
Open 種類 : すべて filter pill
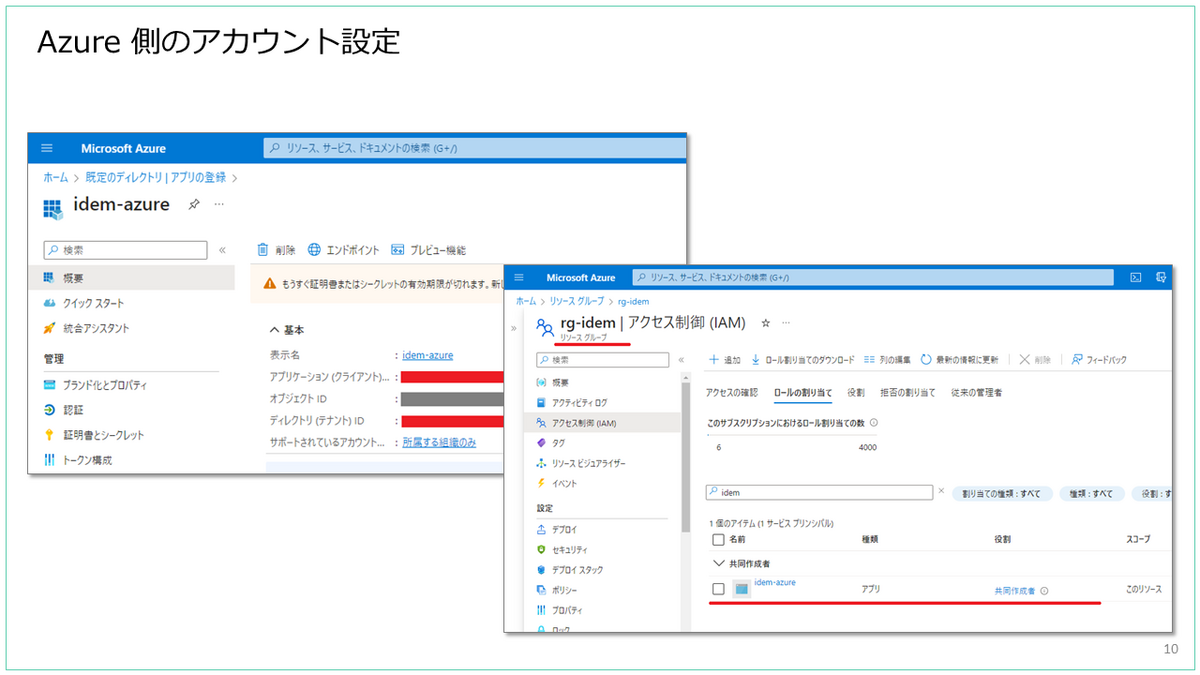1092,493
